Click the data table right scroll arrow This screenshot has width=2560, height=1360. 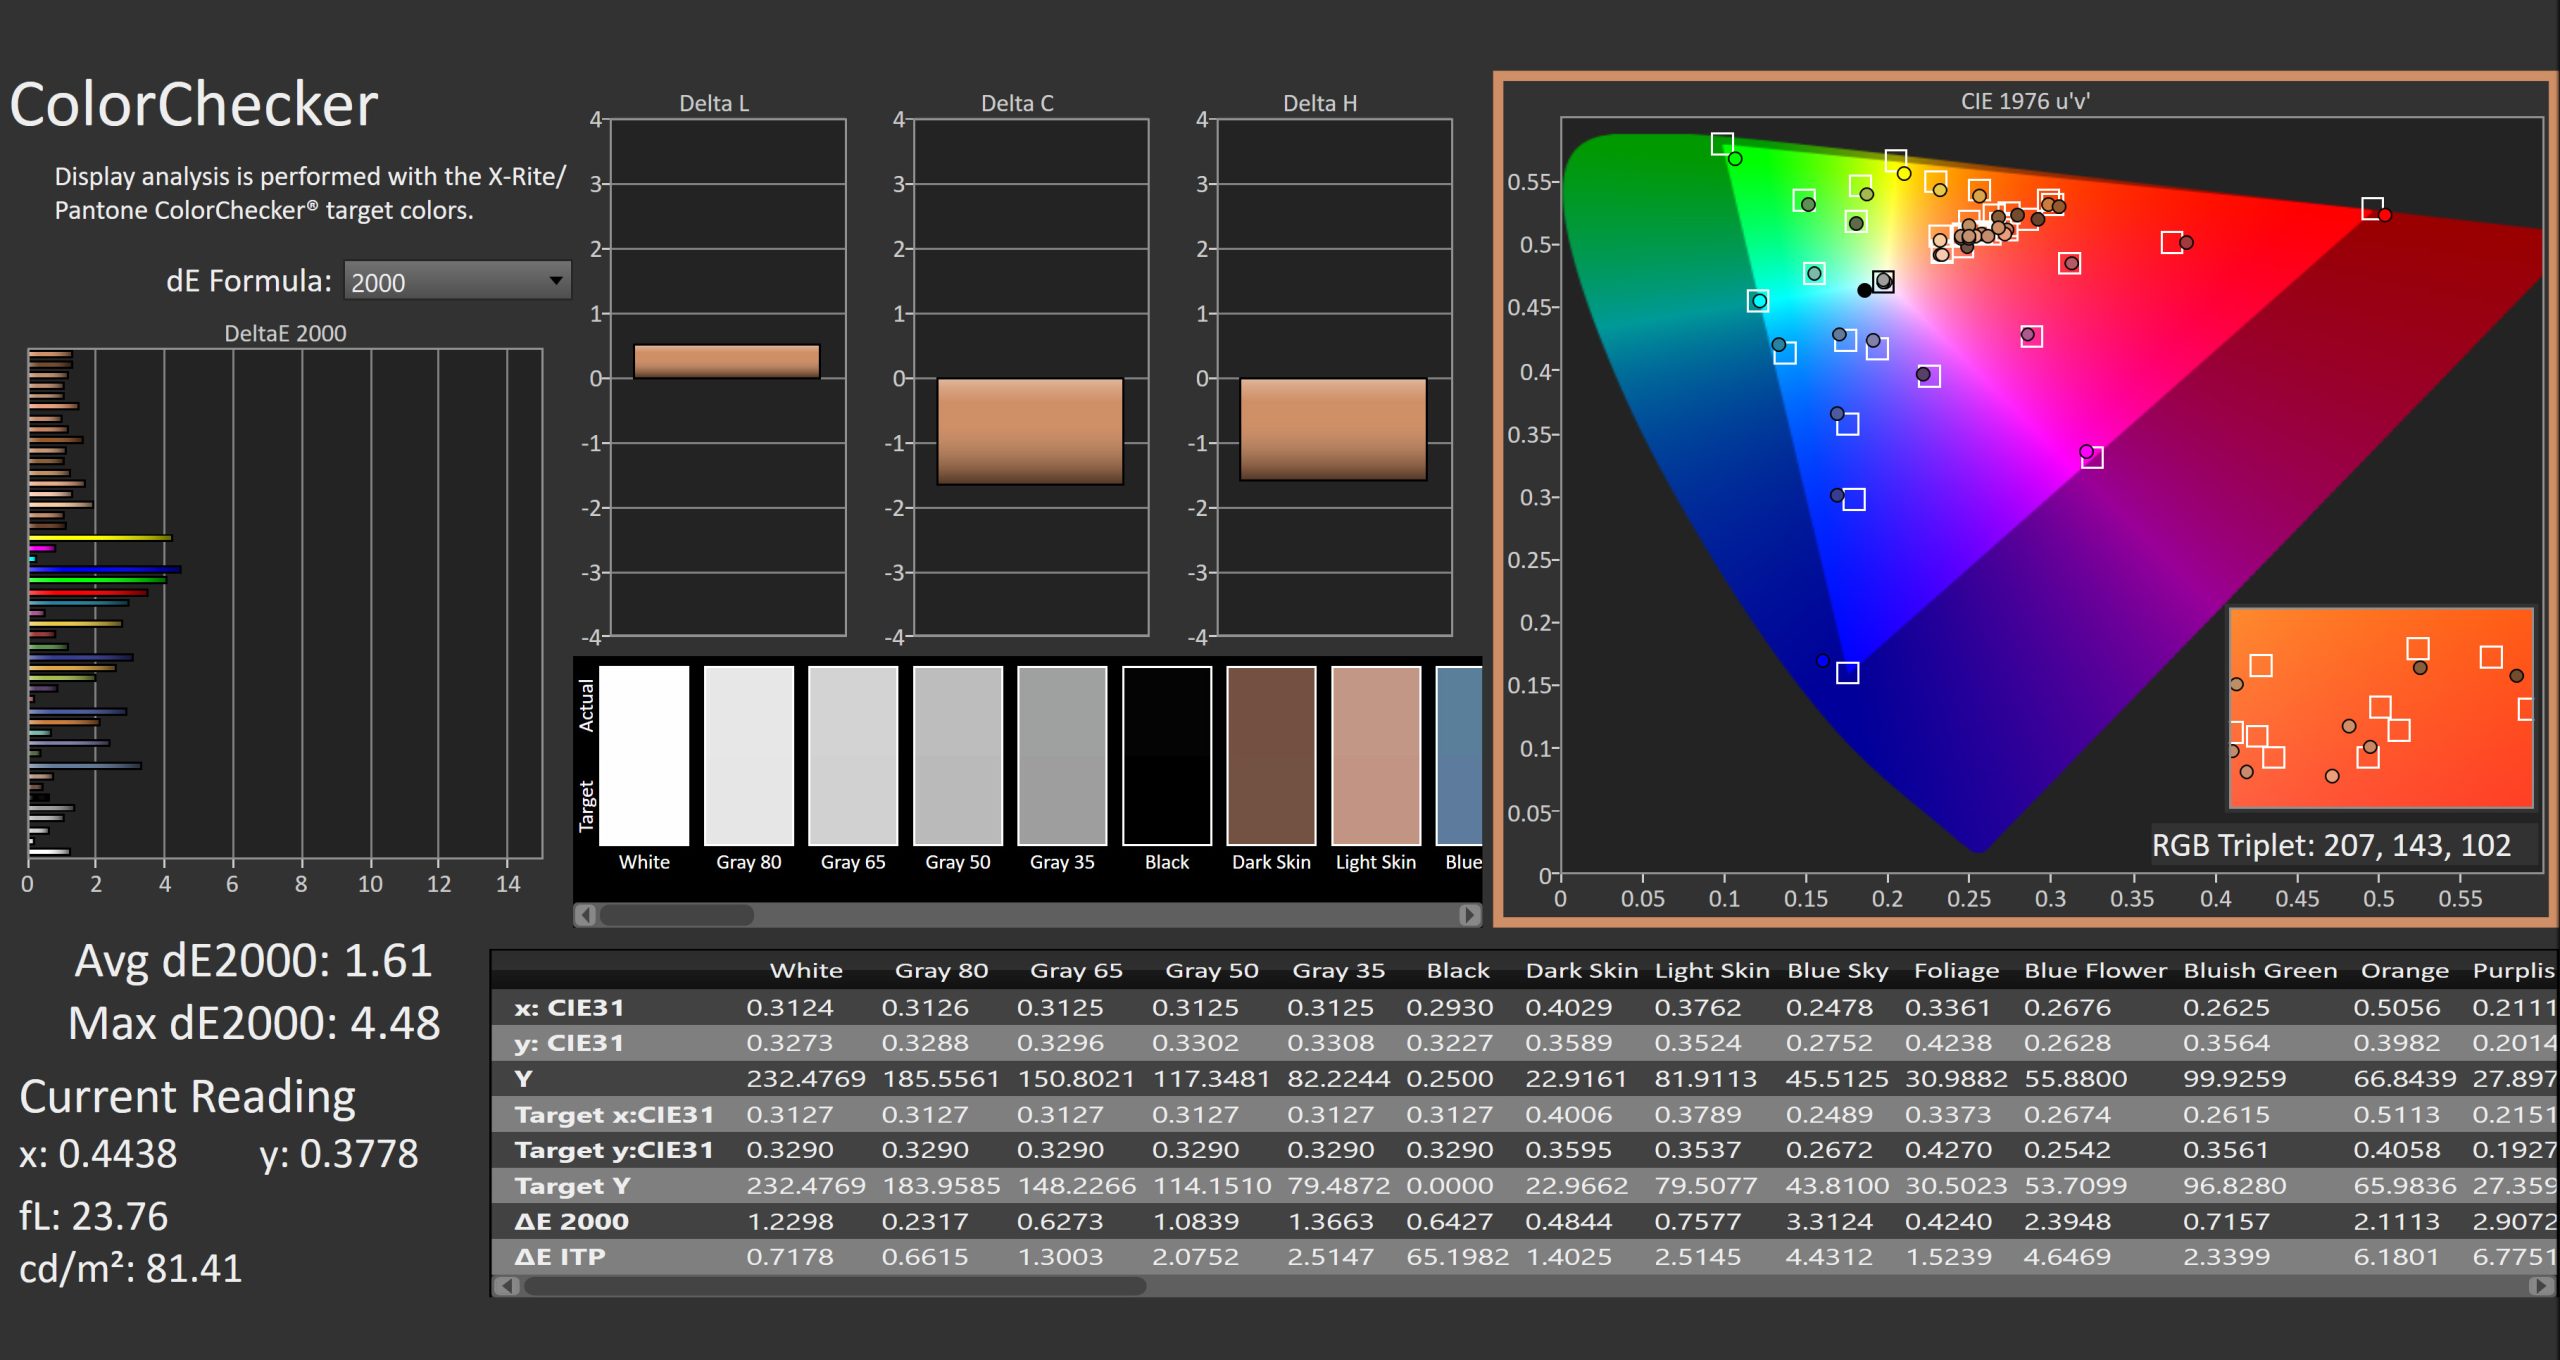2541,1286
